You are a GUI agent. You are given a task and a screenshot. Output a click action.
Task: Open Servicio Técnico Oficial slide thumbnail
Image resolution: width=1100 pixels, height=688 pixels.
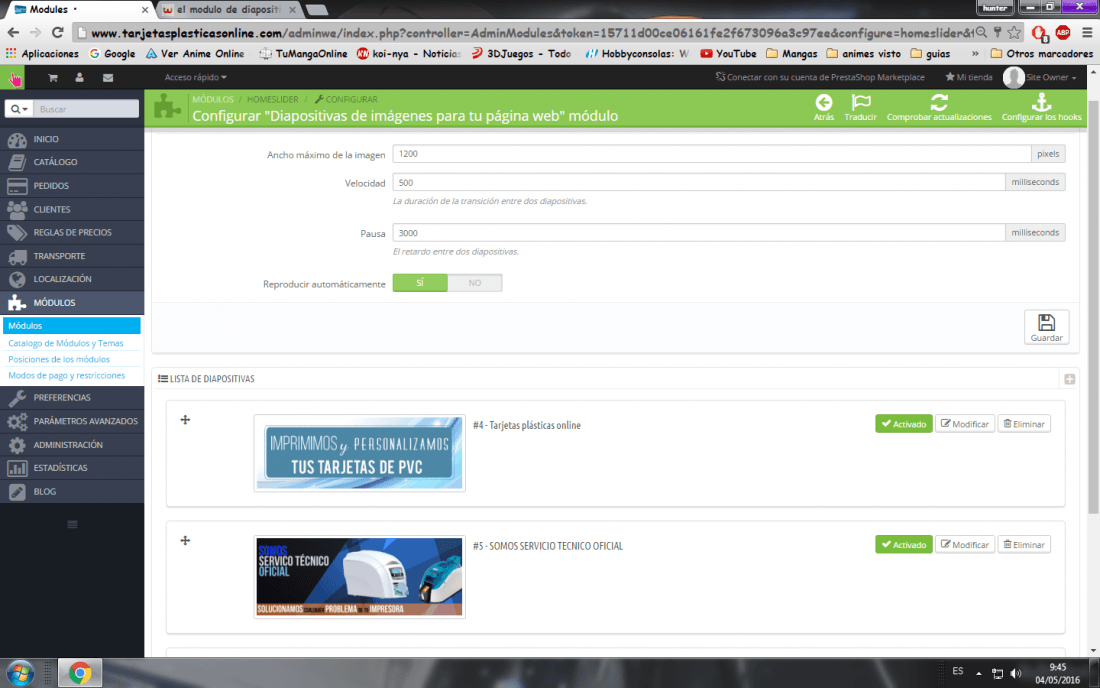click(x=359, y=576)
